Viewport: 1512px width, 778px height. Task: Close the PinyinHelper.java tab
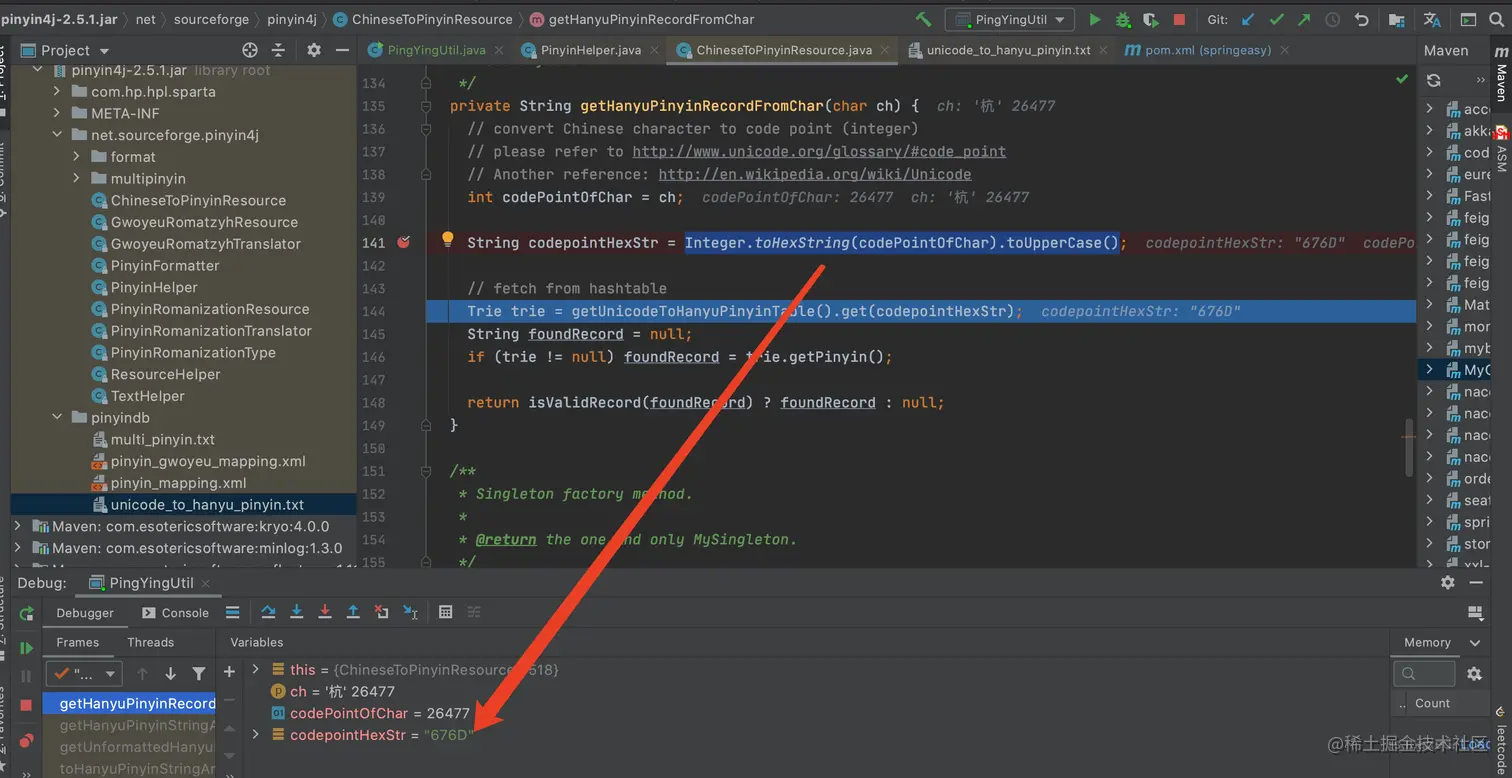[656, 50]
